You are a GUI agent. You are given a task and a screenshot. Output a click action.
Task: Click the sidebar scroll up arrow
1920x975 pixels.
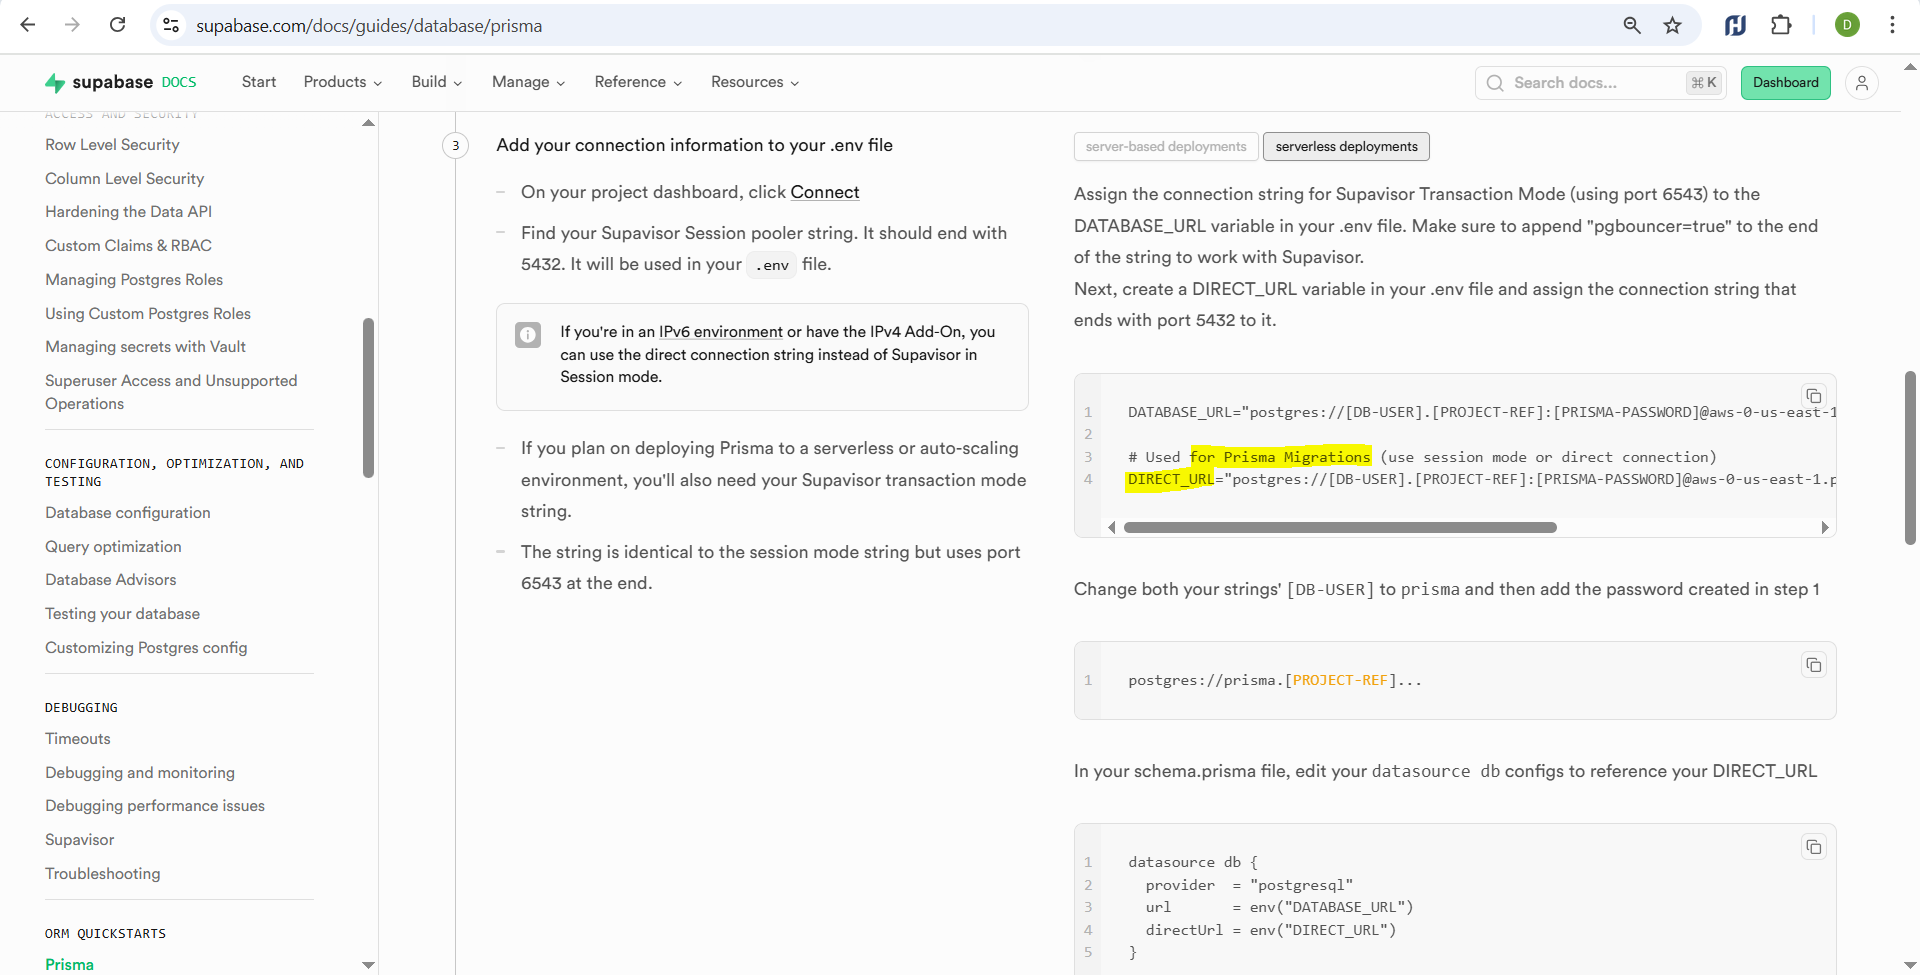pos(368,123)
